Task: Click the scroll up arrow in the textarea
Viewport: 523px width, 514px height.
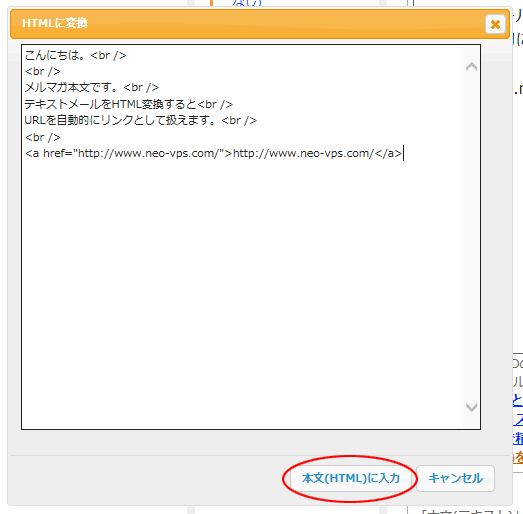Action: pyautogui.click(x=471, y=67)
